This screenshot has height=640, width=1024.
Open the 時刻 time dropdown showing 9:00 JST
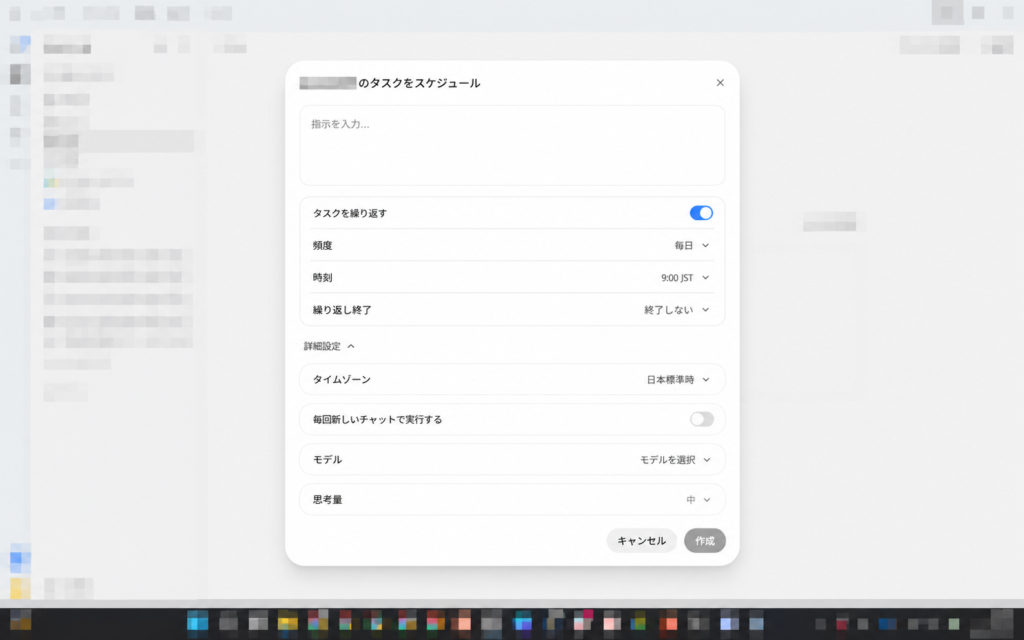685,278
